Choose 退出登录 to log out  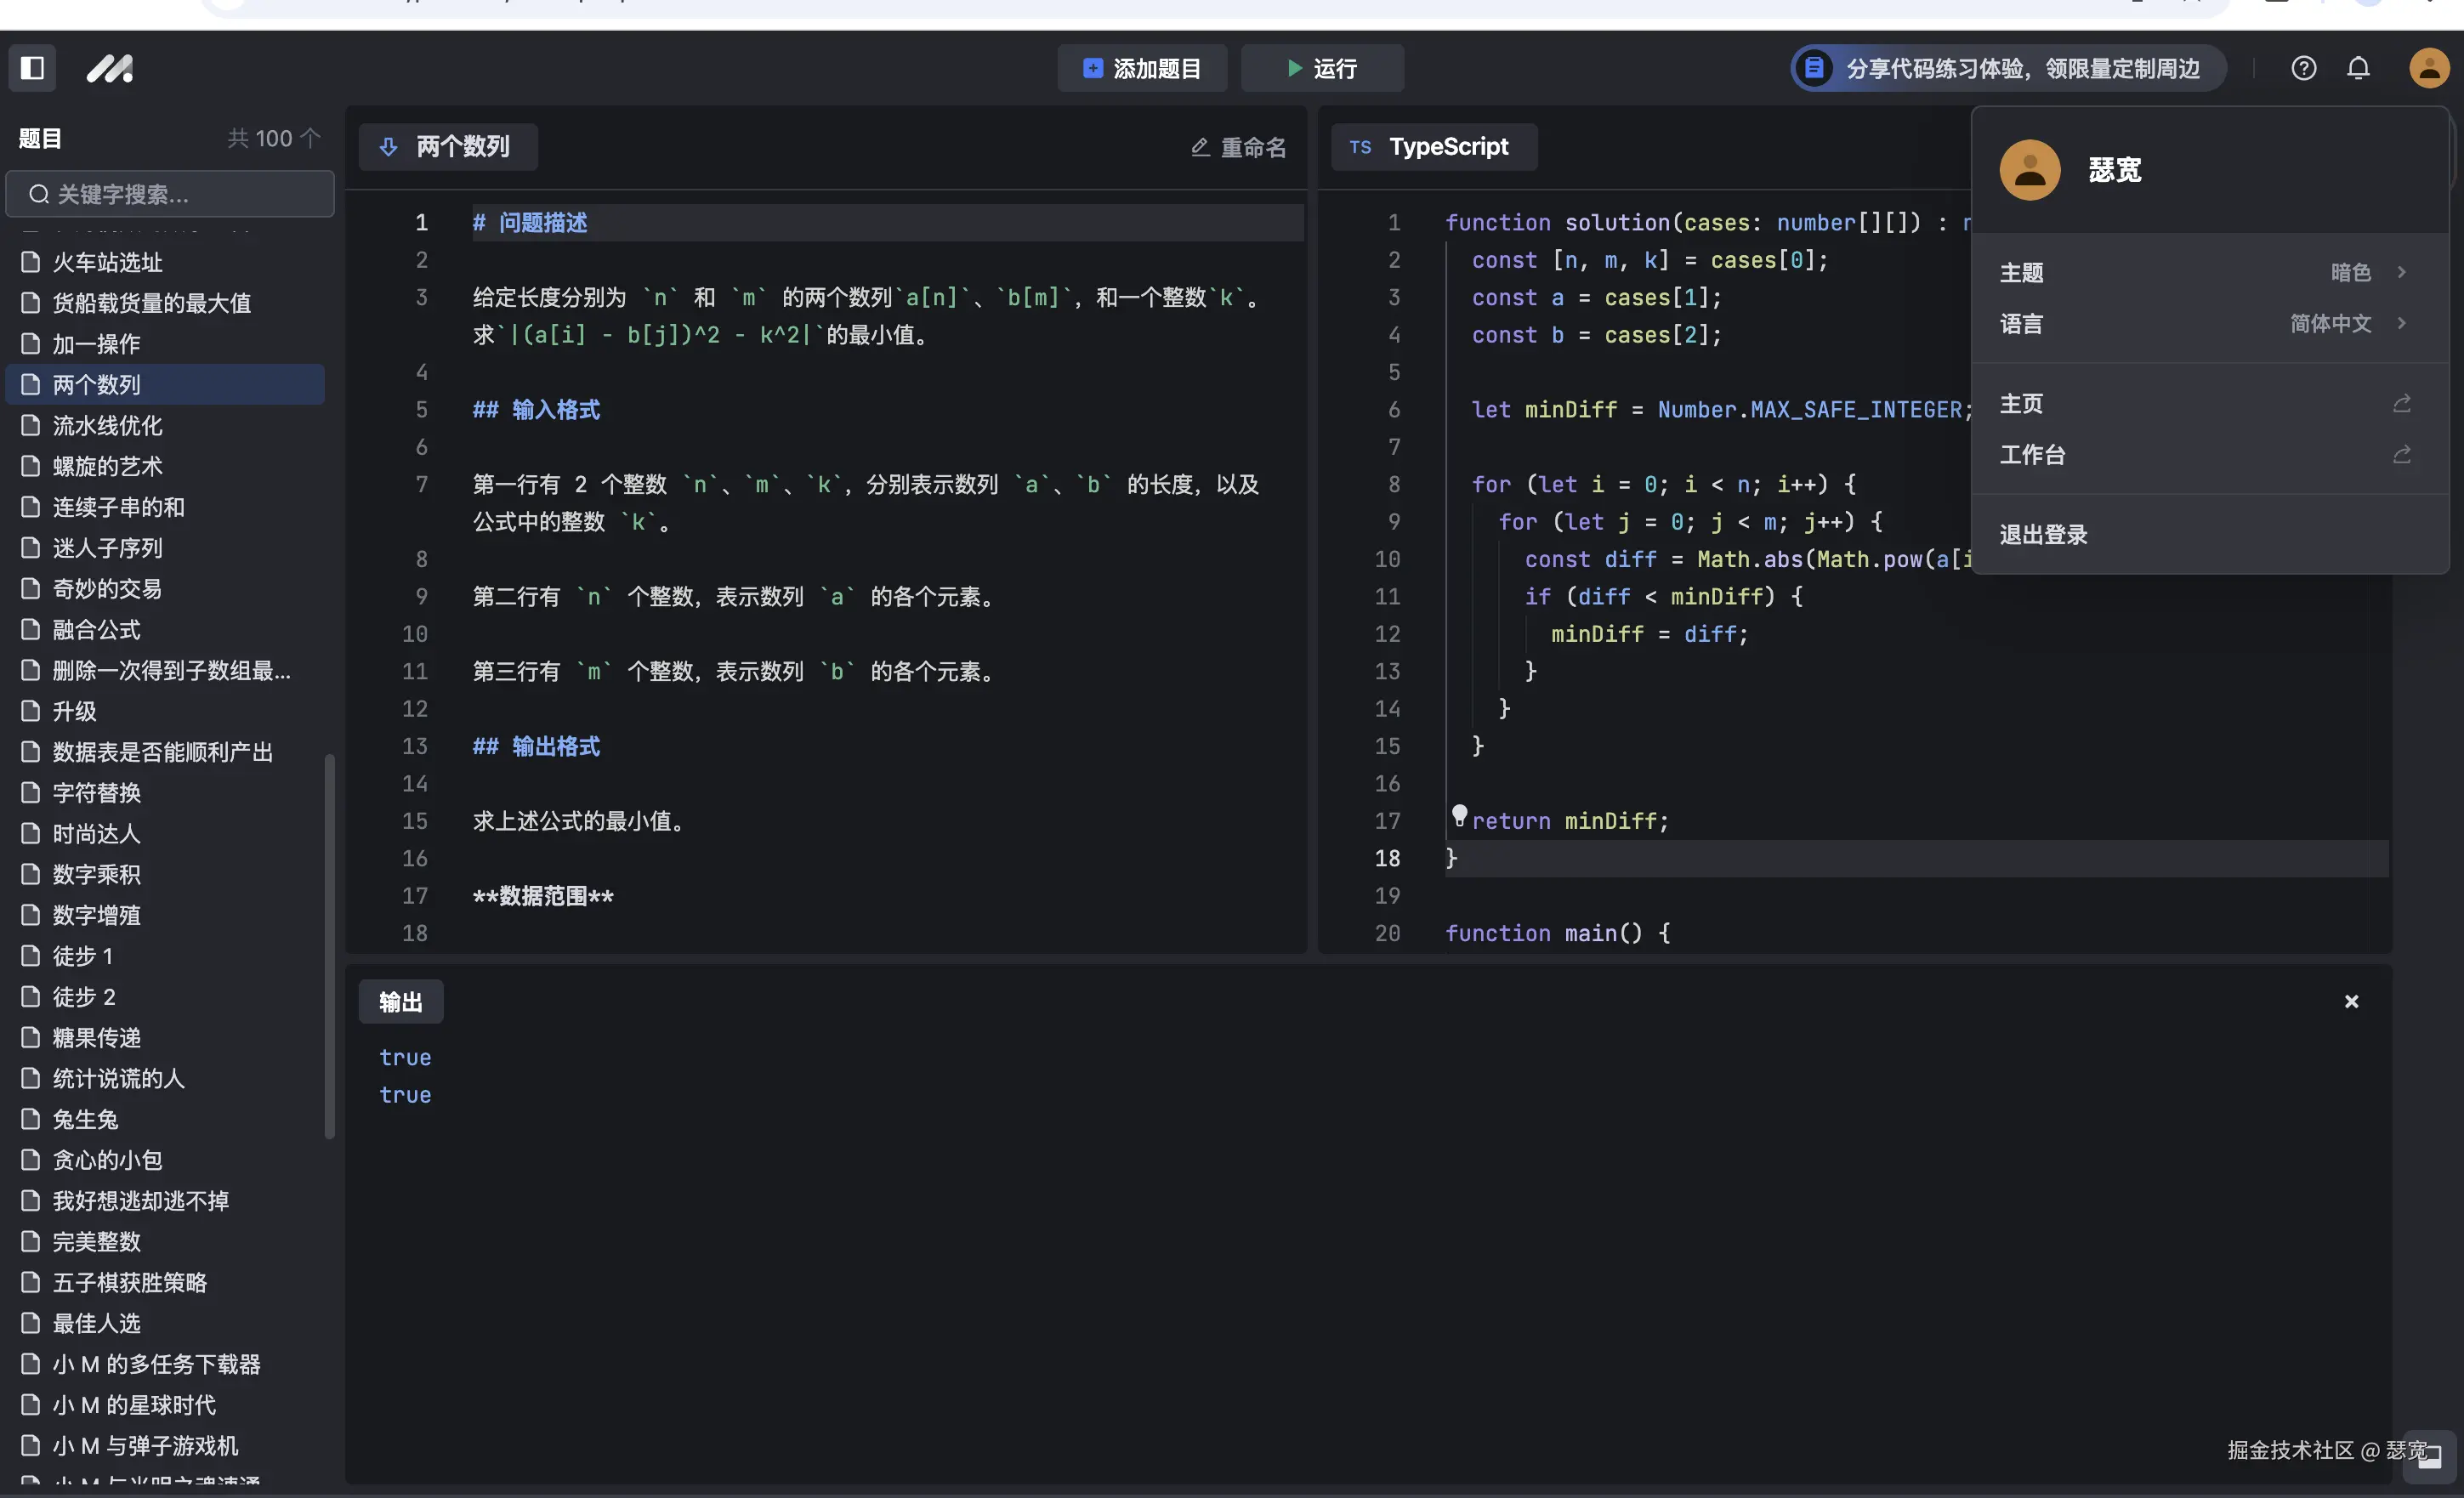[2043, 534]
